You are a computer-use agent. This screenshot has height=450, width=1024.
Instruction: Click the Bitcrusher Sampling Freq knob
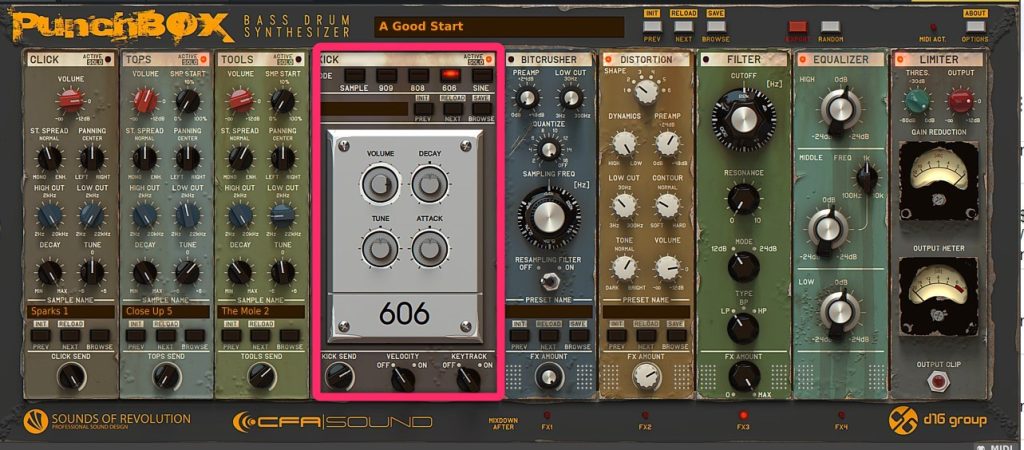pyautogui.click(x=547, y=214)
